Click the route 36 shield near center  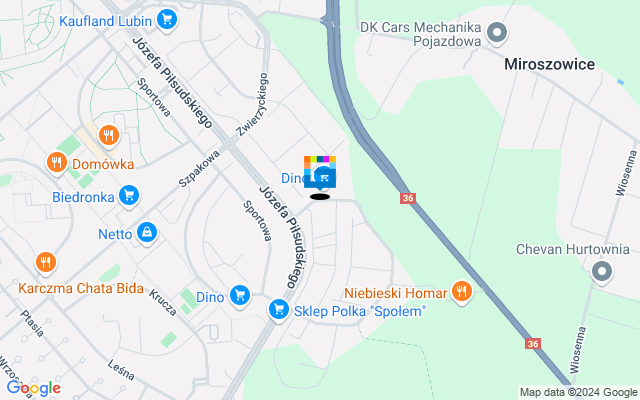point(408,198)
